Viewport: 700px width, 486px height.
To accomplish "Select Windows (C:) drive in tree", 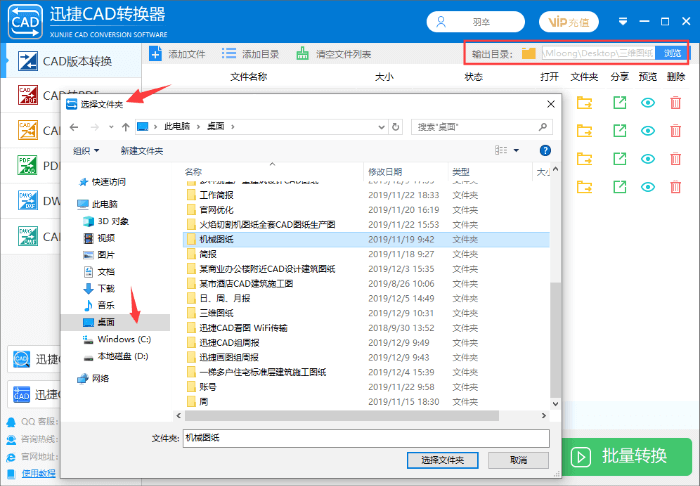I will tap(124, 339).
